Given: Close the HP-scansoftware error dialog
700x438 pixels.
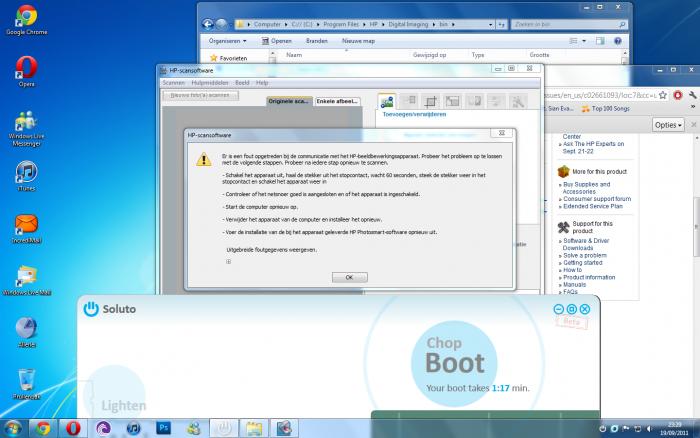Looking at the screenshot, I should pos(502,133).
